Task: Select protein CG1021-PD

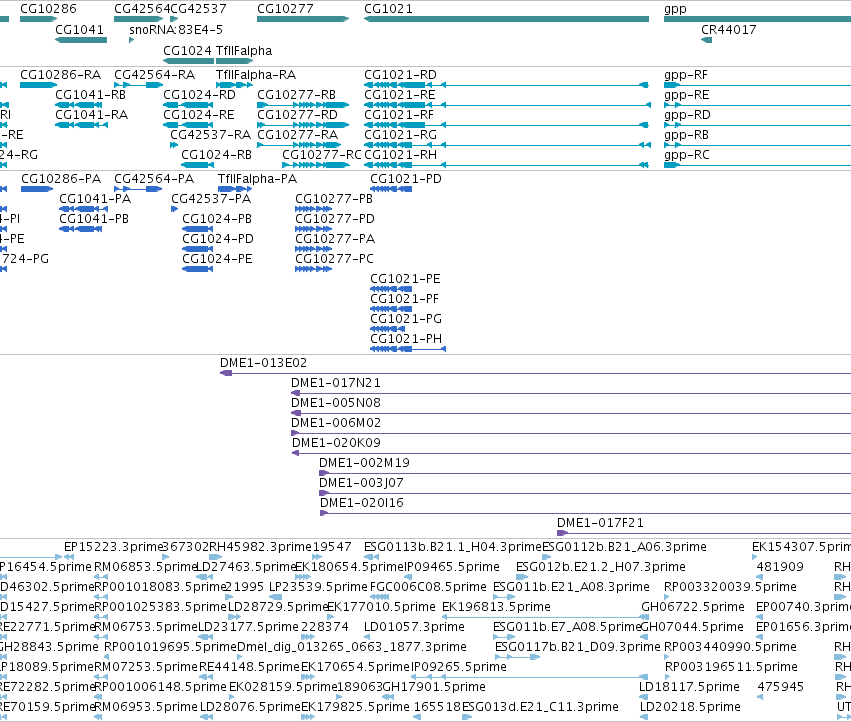Action: (x=405, y=179)
